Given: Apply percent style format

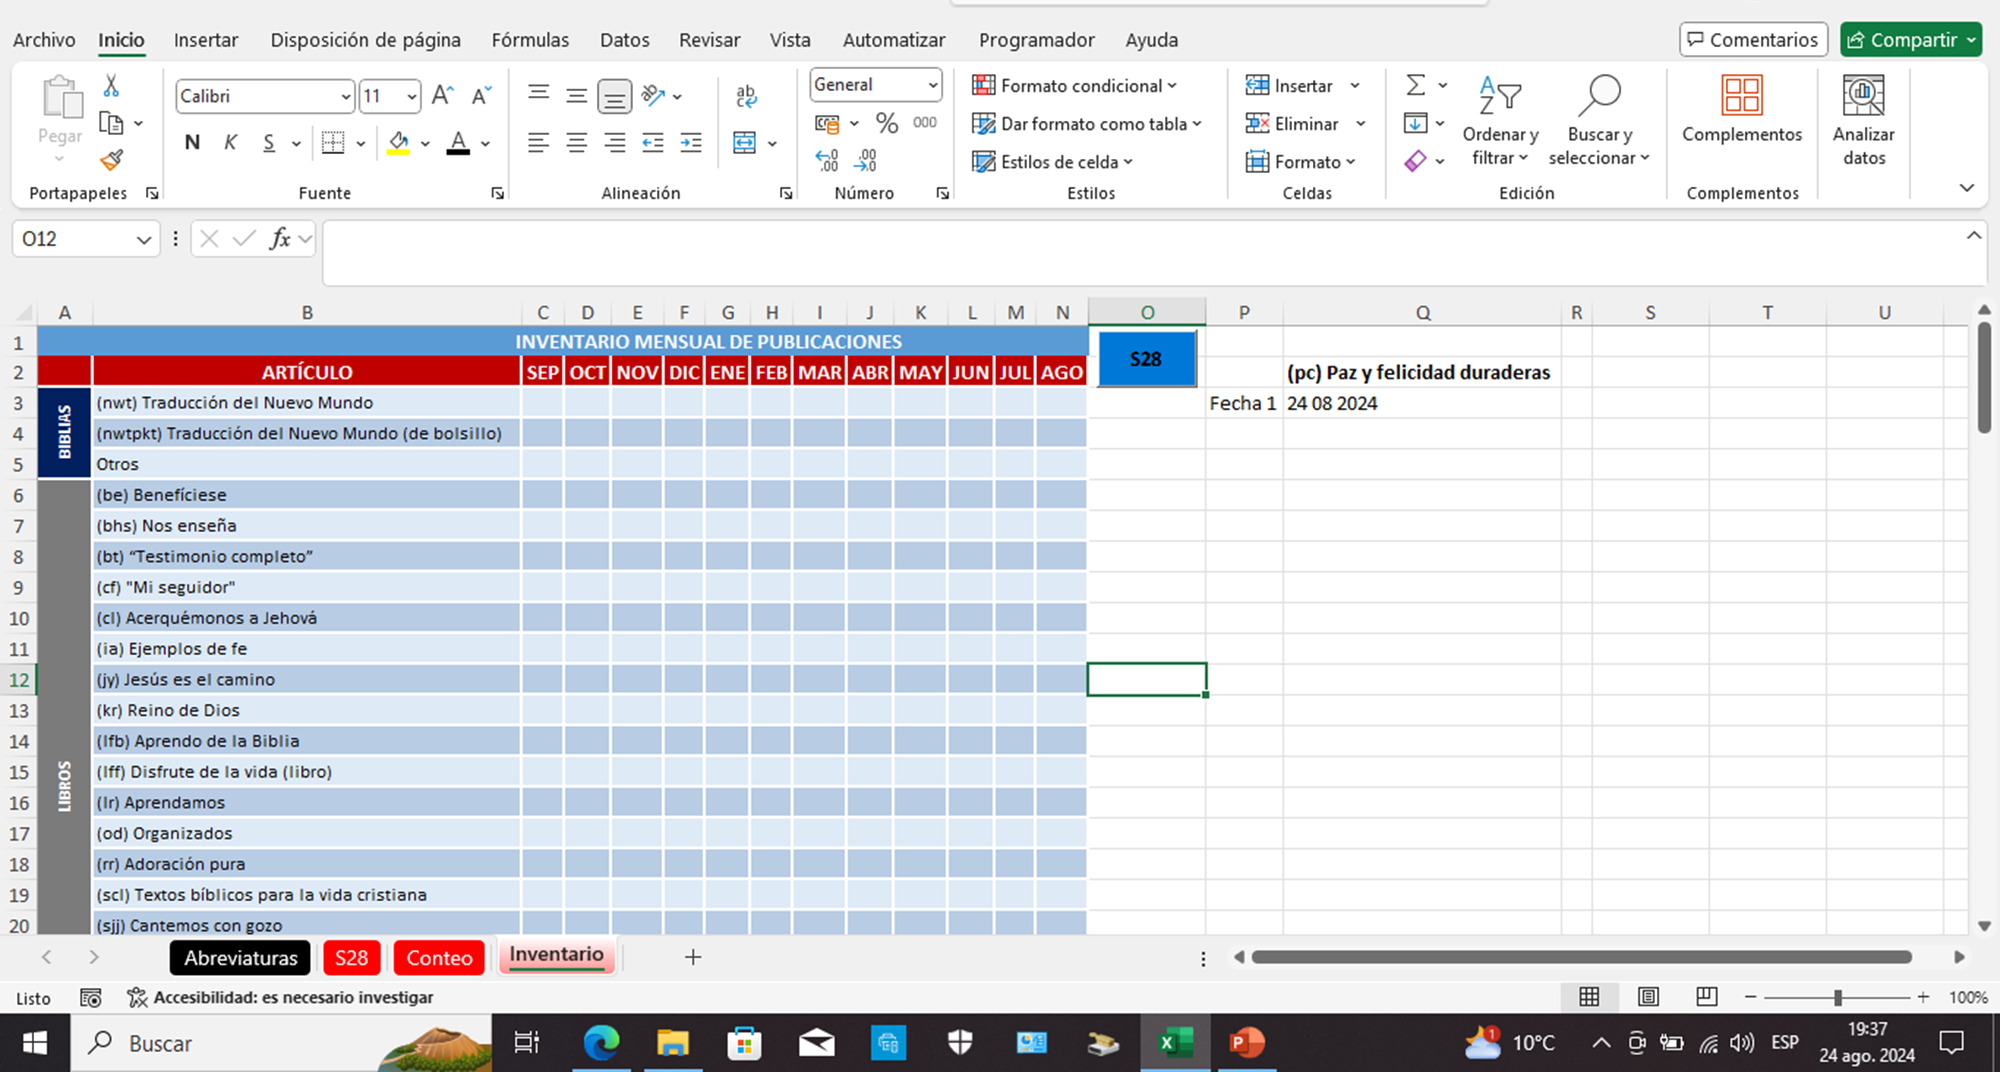Looking at the screenshot, I should pyautogui.click(x=886, y=123).
